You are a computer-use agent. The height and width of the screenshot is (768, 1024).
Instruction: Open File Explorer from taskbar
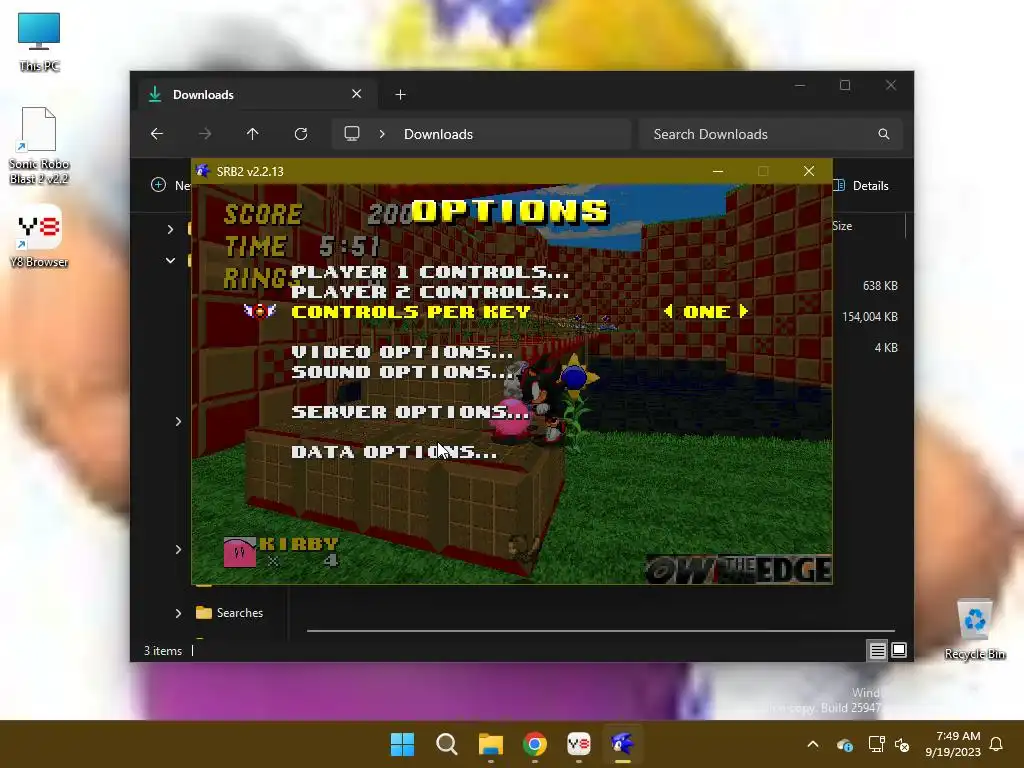click(490, 744)
